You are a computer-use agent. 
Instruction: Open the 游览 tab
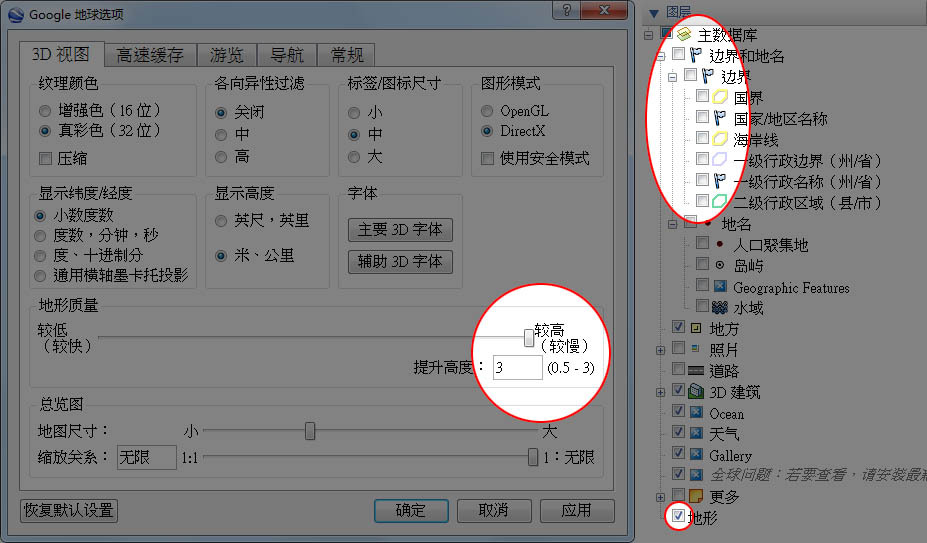click(227, 55)
